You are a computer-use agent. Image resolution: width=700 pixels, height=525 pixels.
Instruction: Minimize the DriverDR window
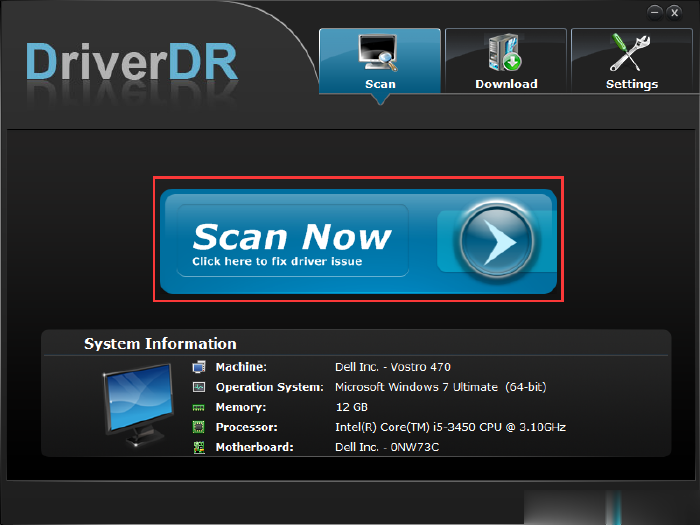(x=654, y=12)
